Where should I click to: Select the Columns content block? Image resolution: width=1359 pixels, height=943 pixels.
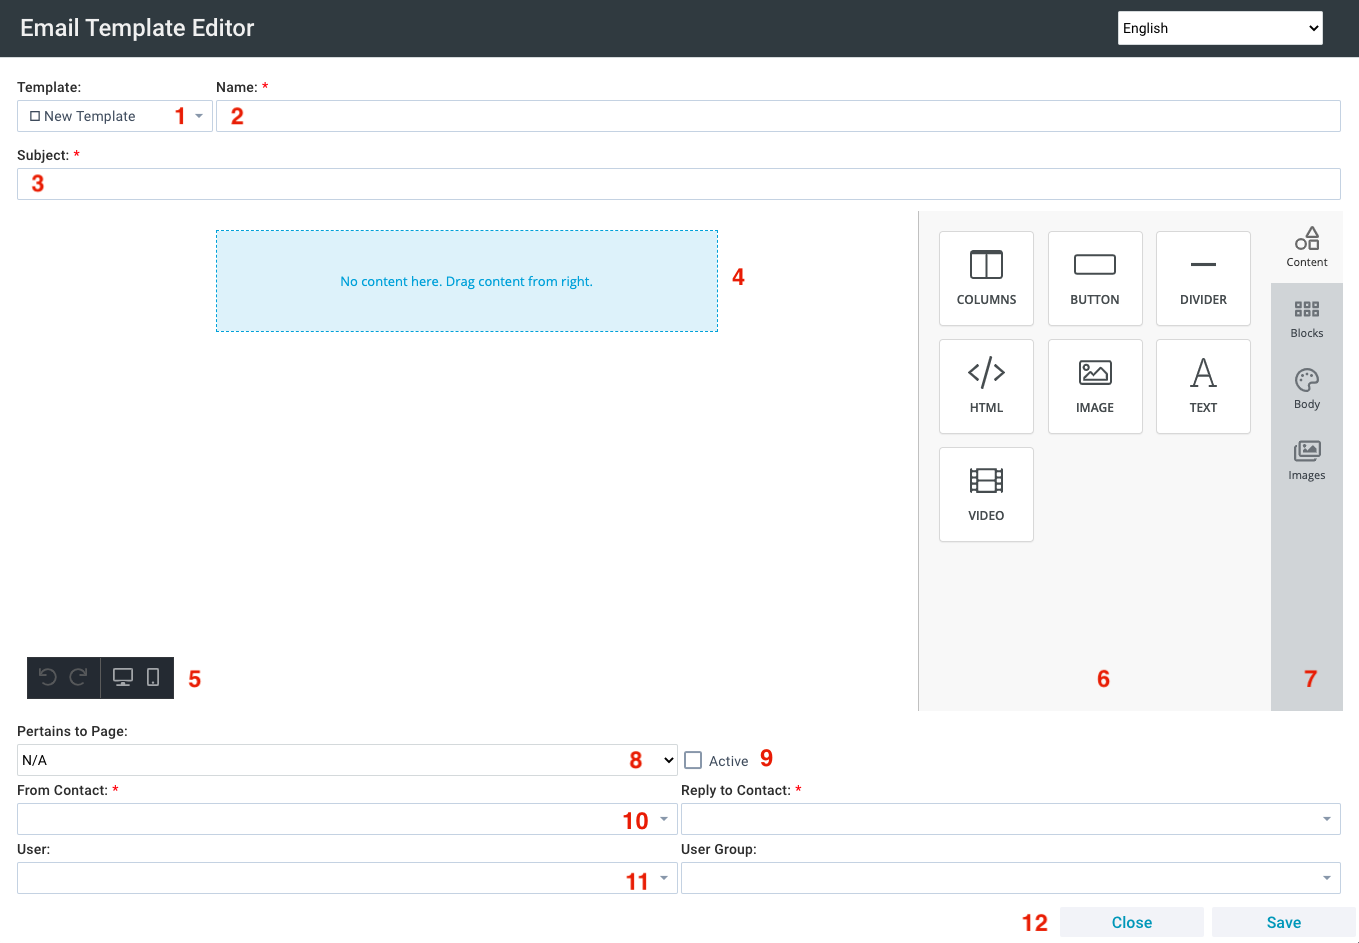pyautogui.click(x=986, y=278)
